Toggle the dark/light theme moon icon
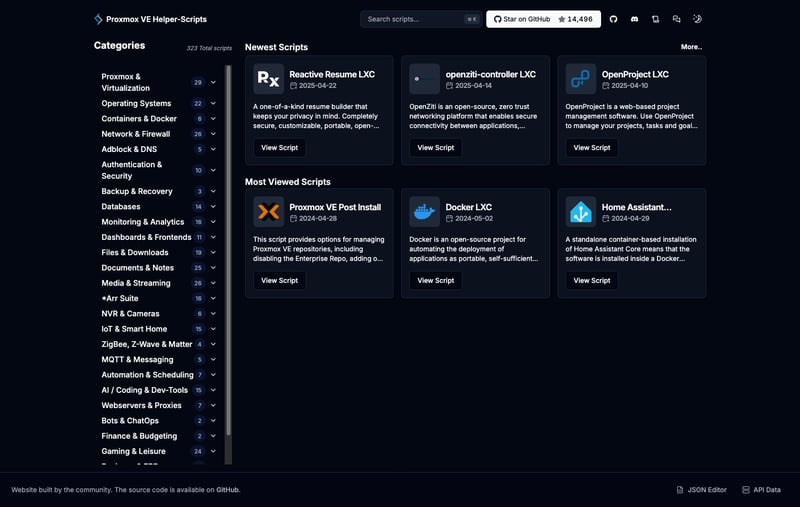The width and height of the screenshot is (800, 507). pyautogui.click(x=698, y=19)
